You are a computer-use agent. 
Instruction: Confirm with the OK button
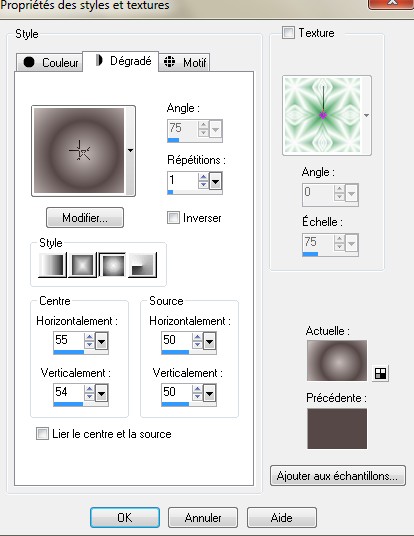coord(125,518)
